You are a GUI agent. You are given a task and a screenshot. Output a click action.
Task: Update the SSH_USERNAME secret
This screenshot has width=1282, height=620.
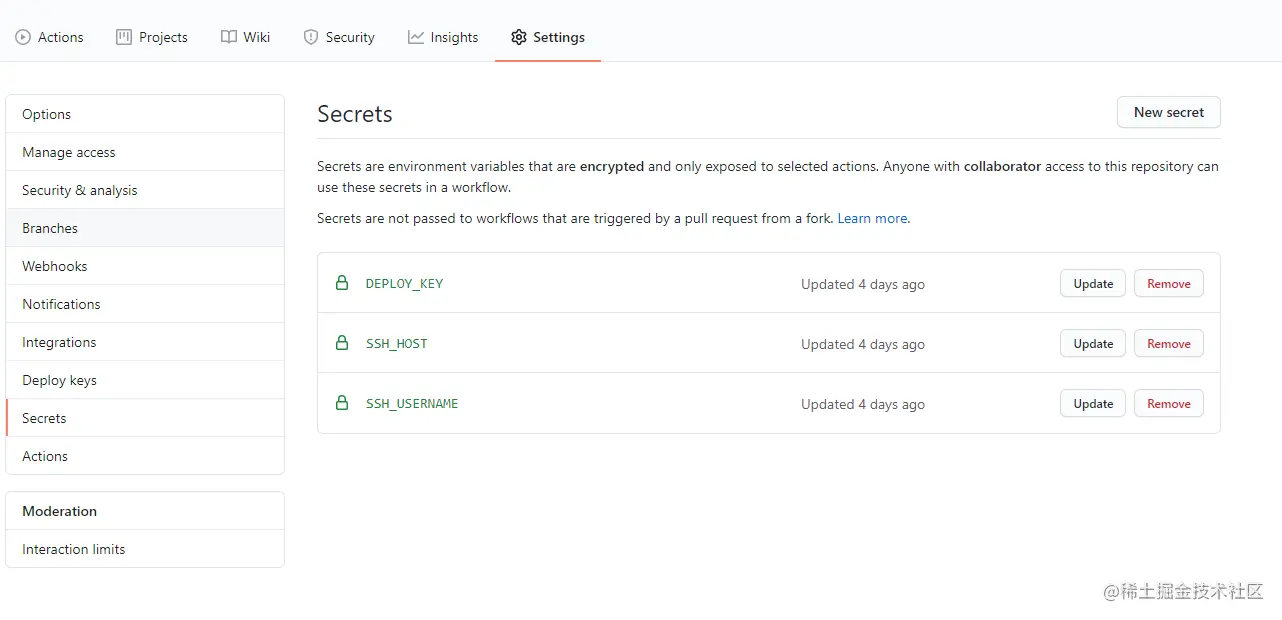tap(1093, 403)
